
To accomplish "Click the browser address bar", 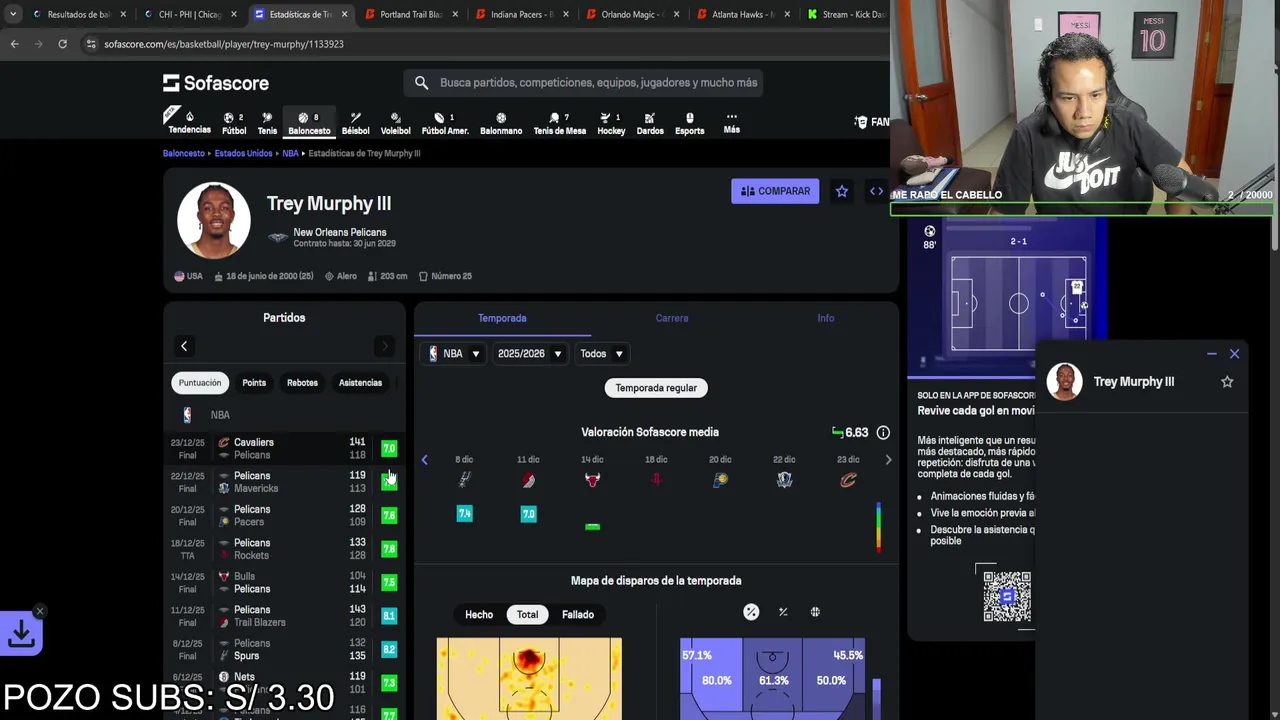I will click(x=480, y=44).
